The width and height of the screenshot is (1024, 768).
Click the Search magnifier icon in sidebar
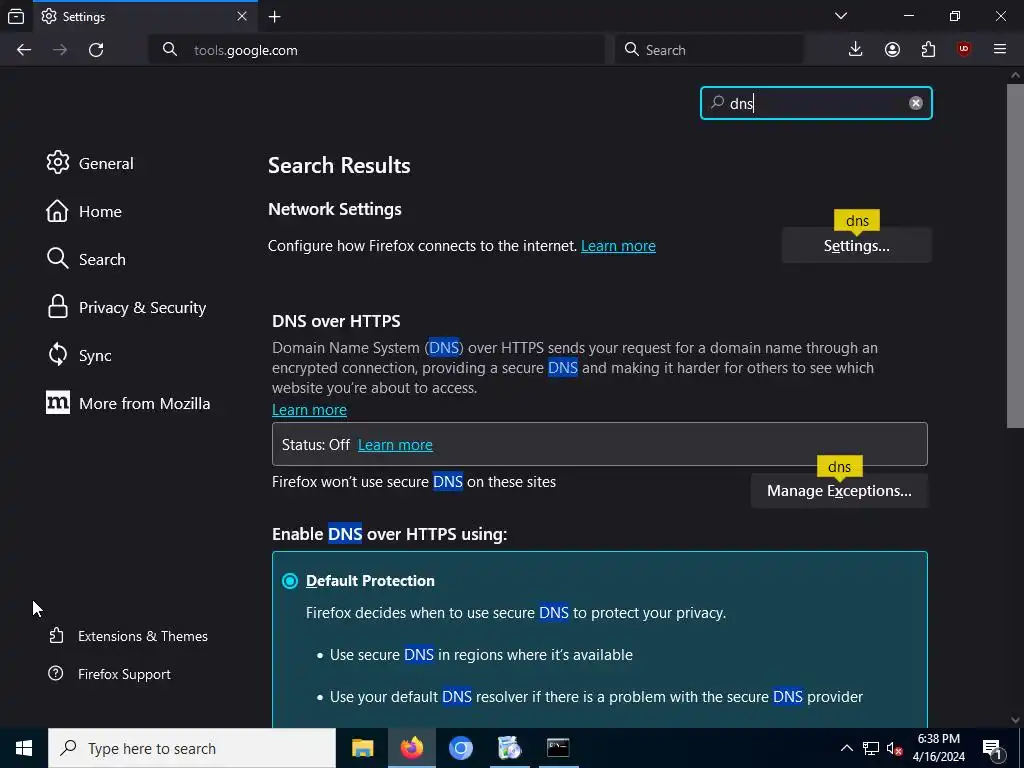(x=57, y=259)
